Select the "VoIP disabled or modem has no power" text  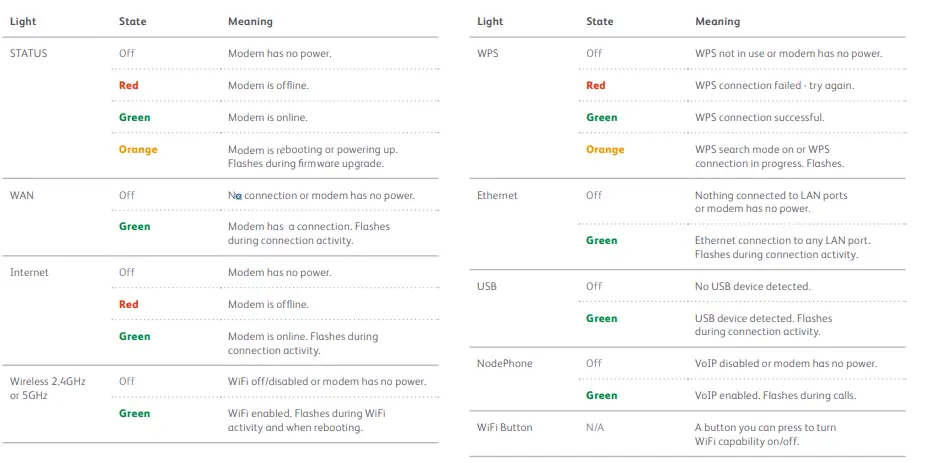pos(785,363)
